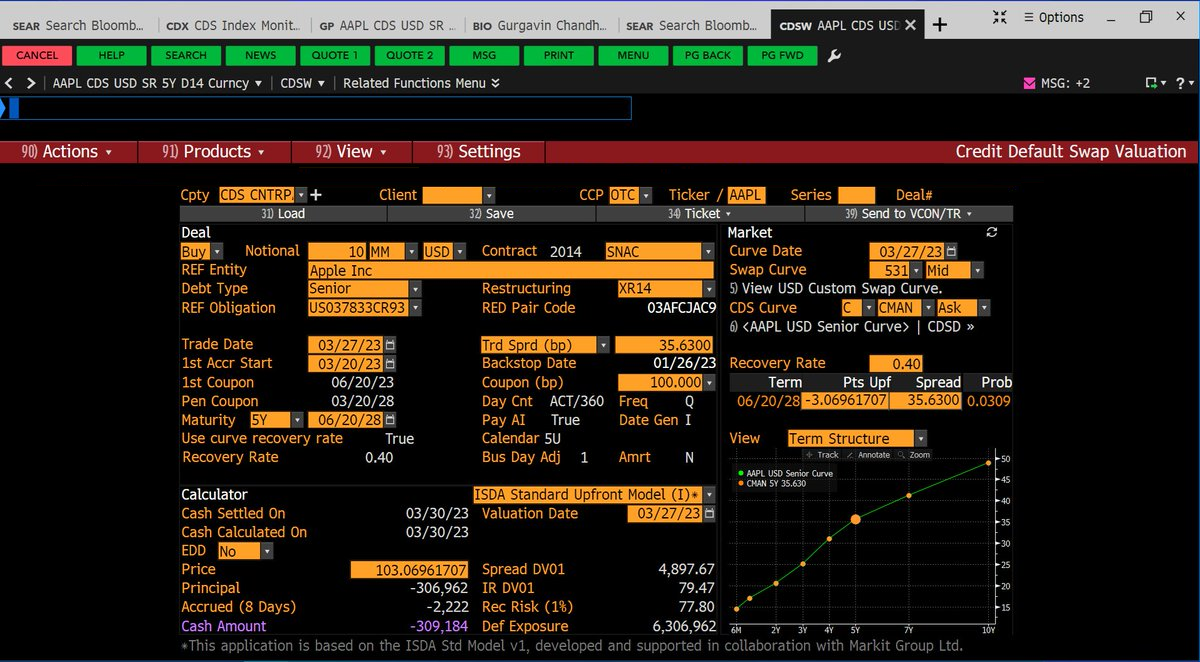Expand Related Functions Menu chevron
This screenshot has height=662, width=1200.
pos(495,83)
